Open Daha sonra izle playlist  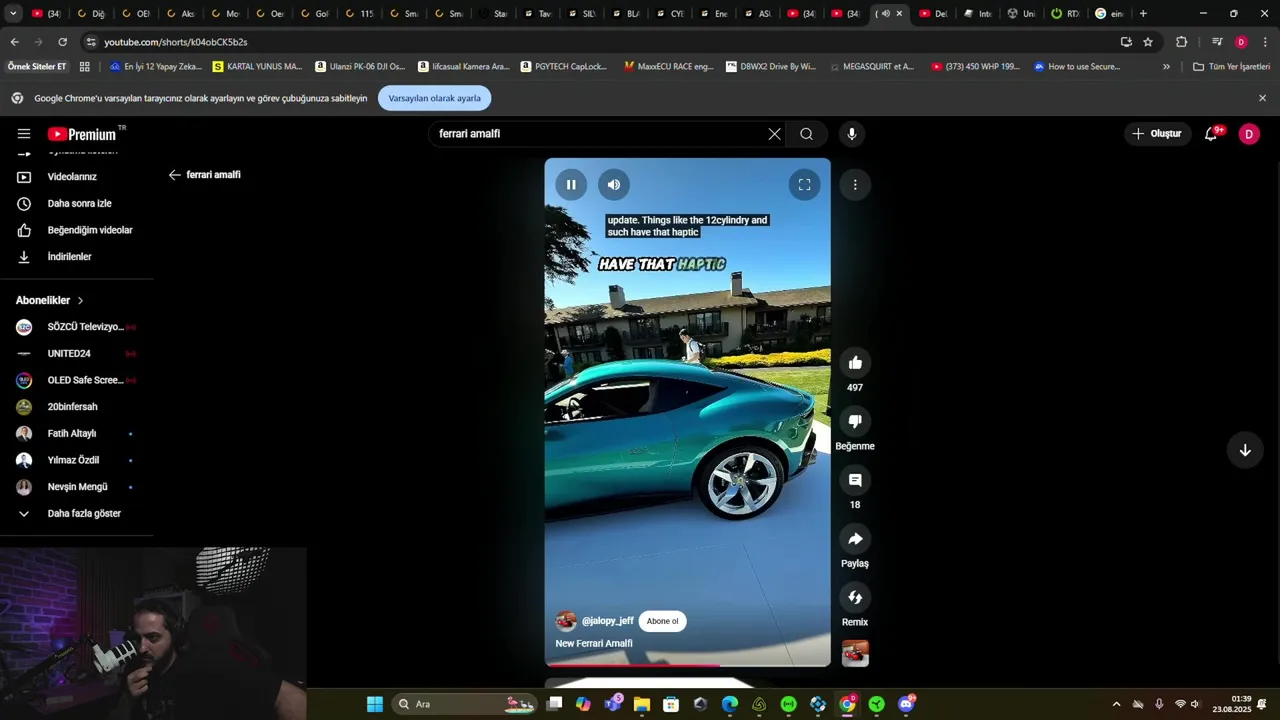(77, 203)
